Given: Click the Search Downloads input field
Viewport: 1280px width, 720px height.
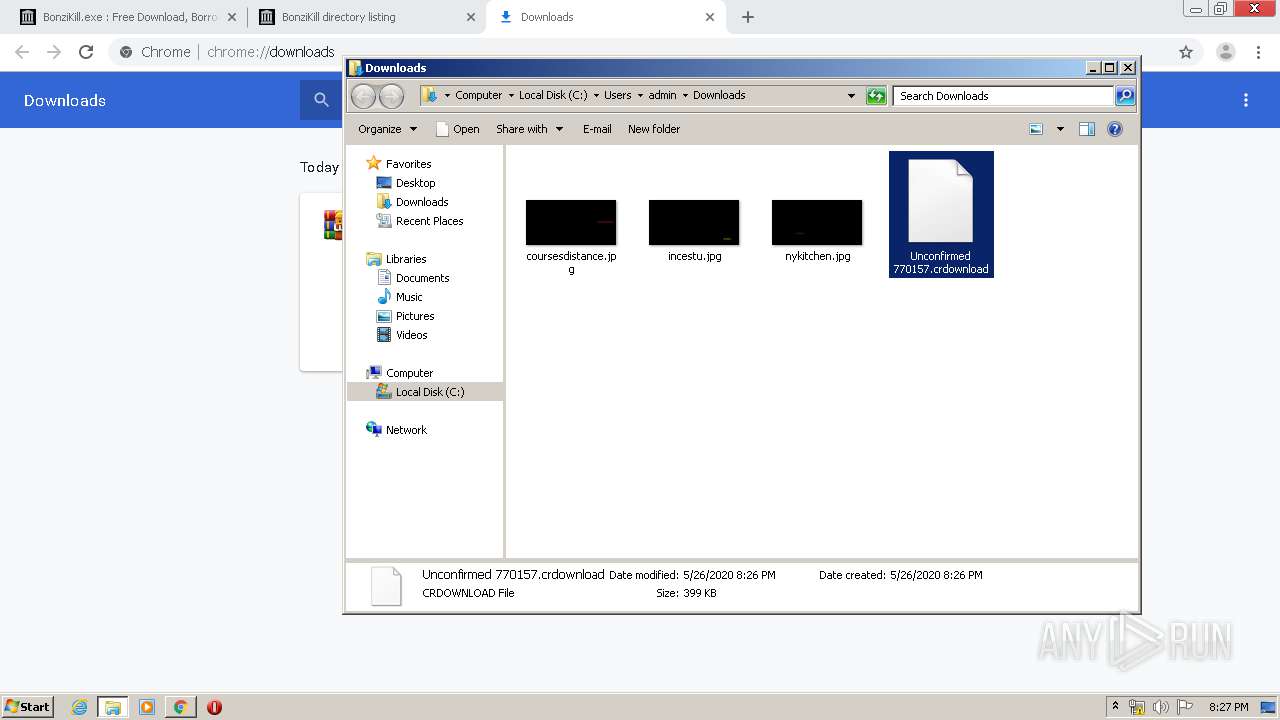Looking at the screenshot, I should click(x=1003, y=96).
